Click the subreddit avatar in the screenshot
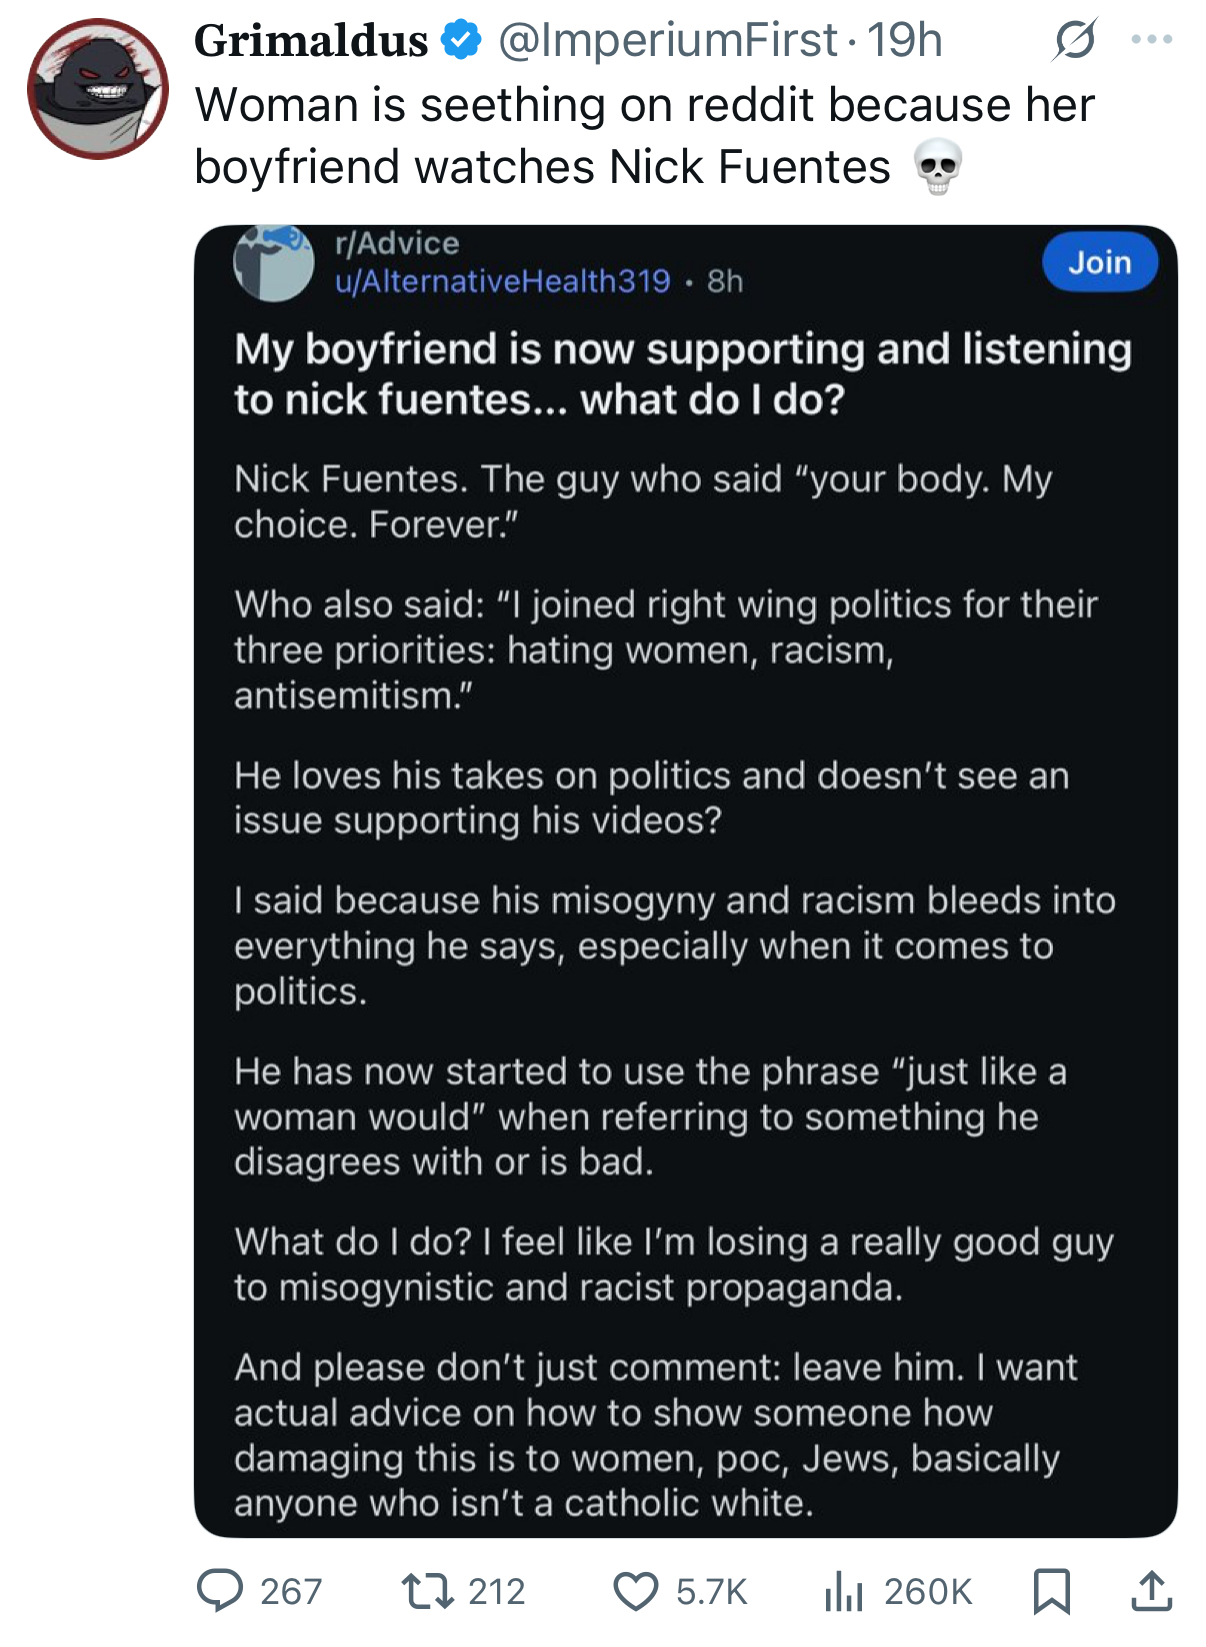Screen dimensions: 1206x1647 click(x=274, y=262)
